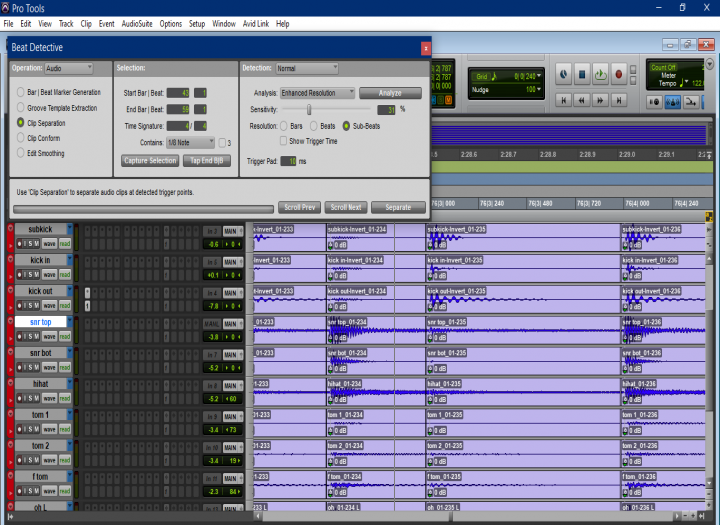Toggle the blue metronome click button
This screenshot has width=720, height=525.
[x=673, y=102]
